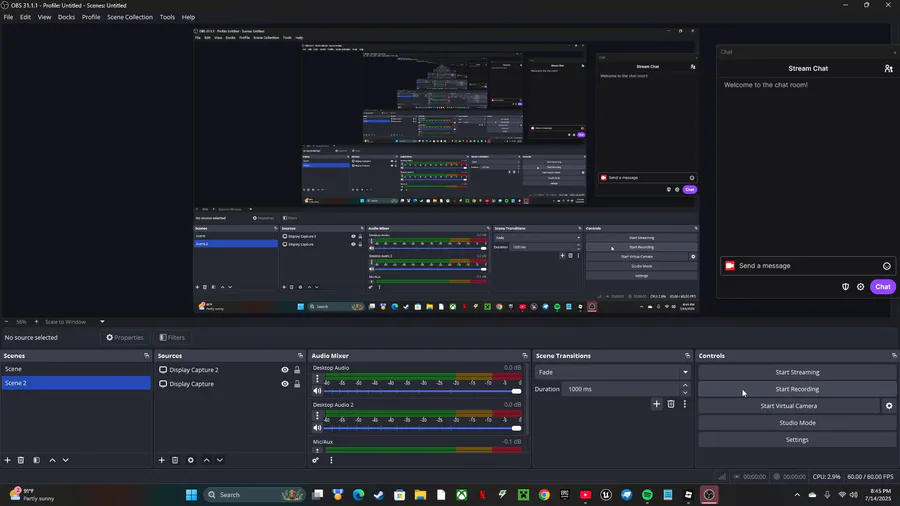This screenshot has height=506, width=900.
Task: Open preview scaling dropdown arrow
Action: coord(102,322)
